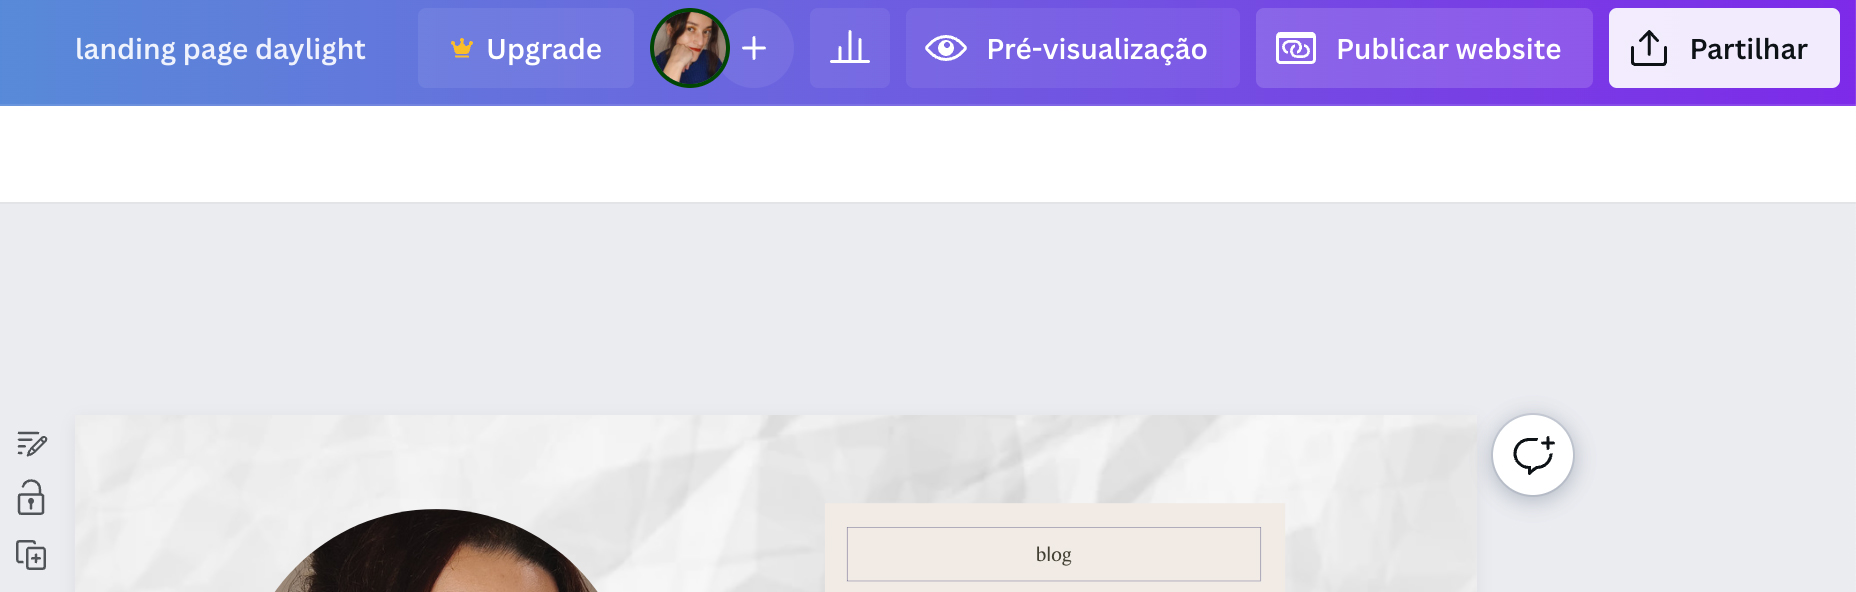This screenshot has height=592, width=1856.
Task: Select the blog button on the canvas
Action: pos(1054,554)
